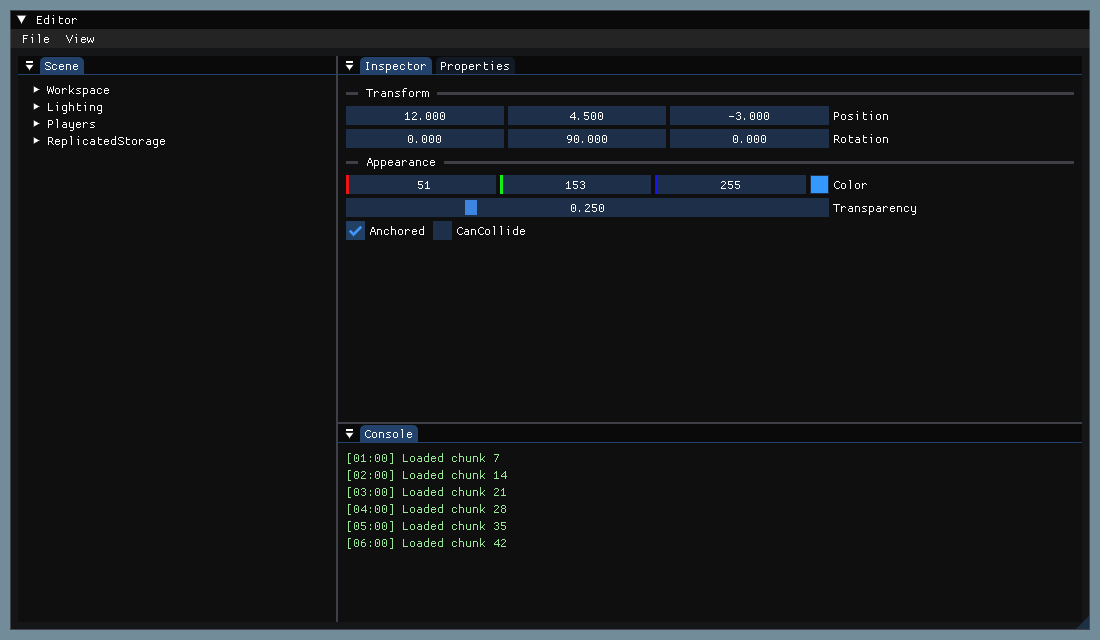
Task: Click the window resize grip corner
Action: coord(1082,622)
